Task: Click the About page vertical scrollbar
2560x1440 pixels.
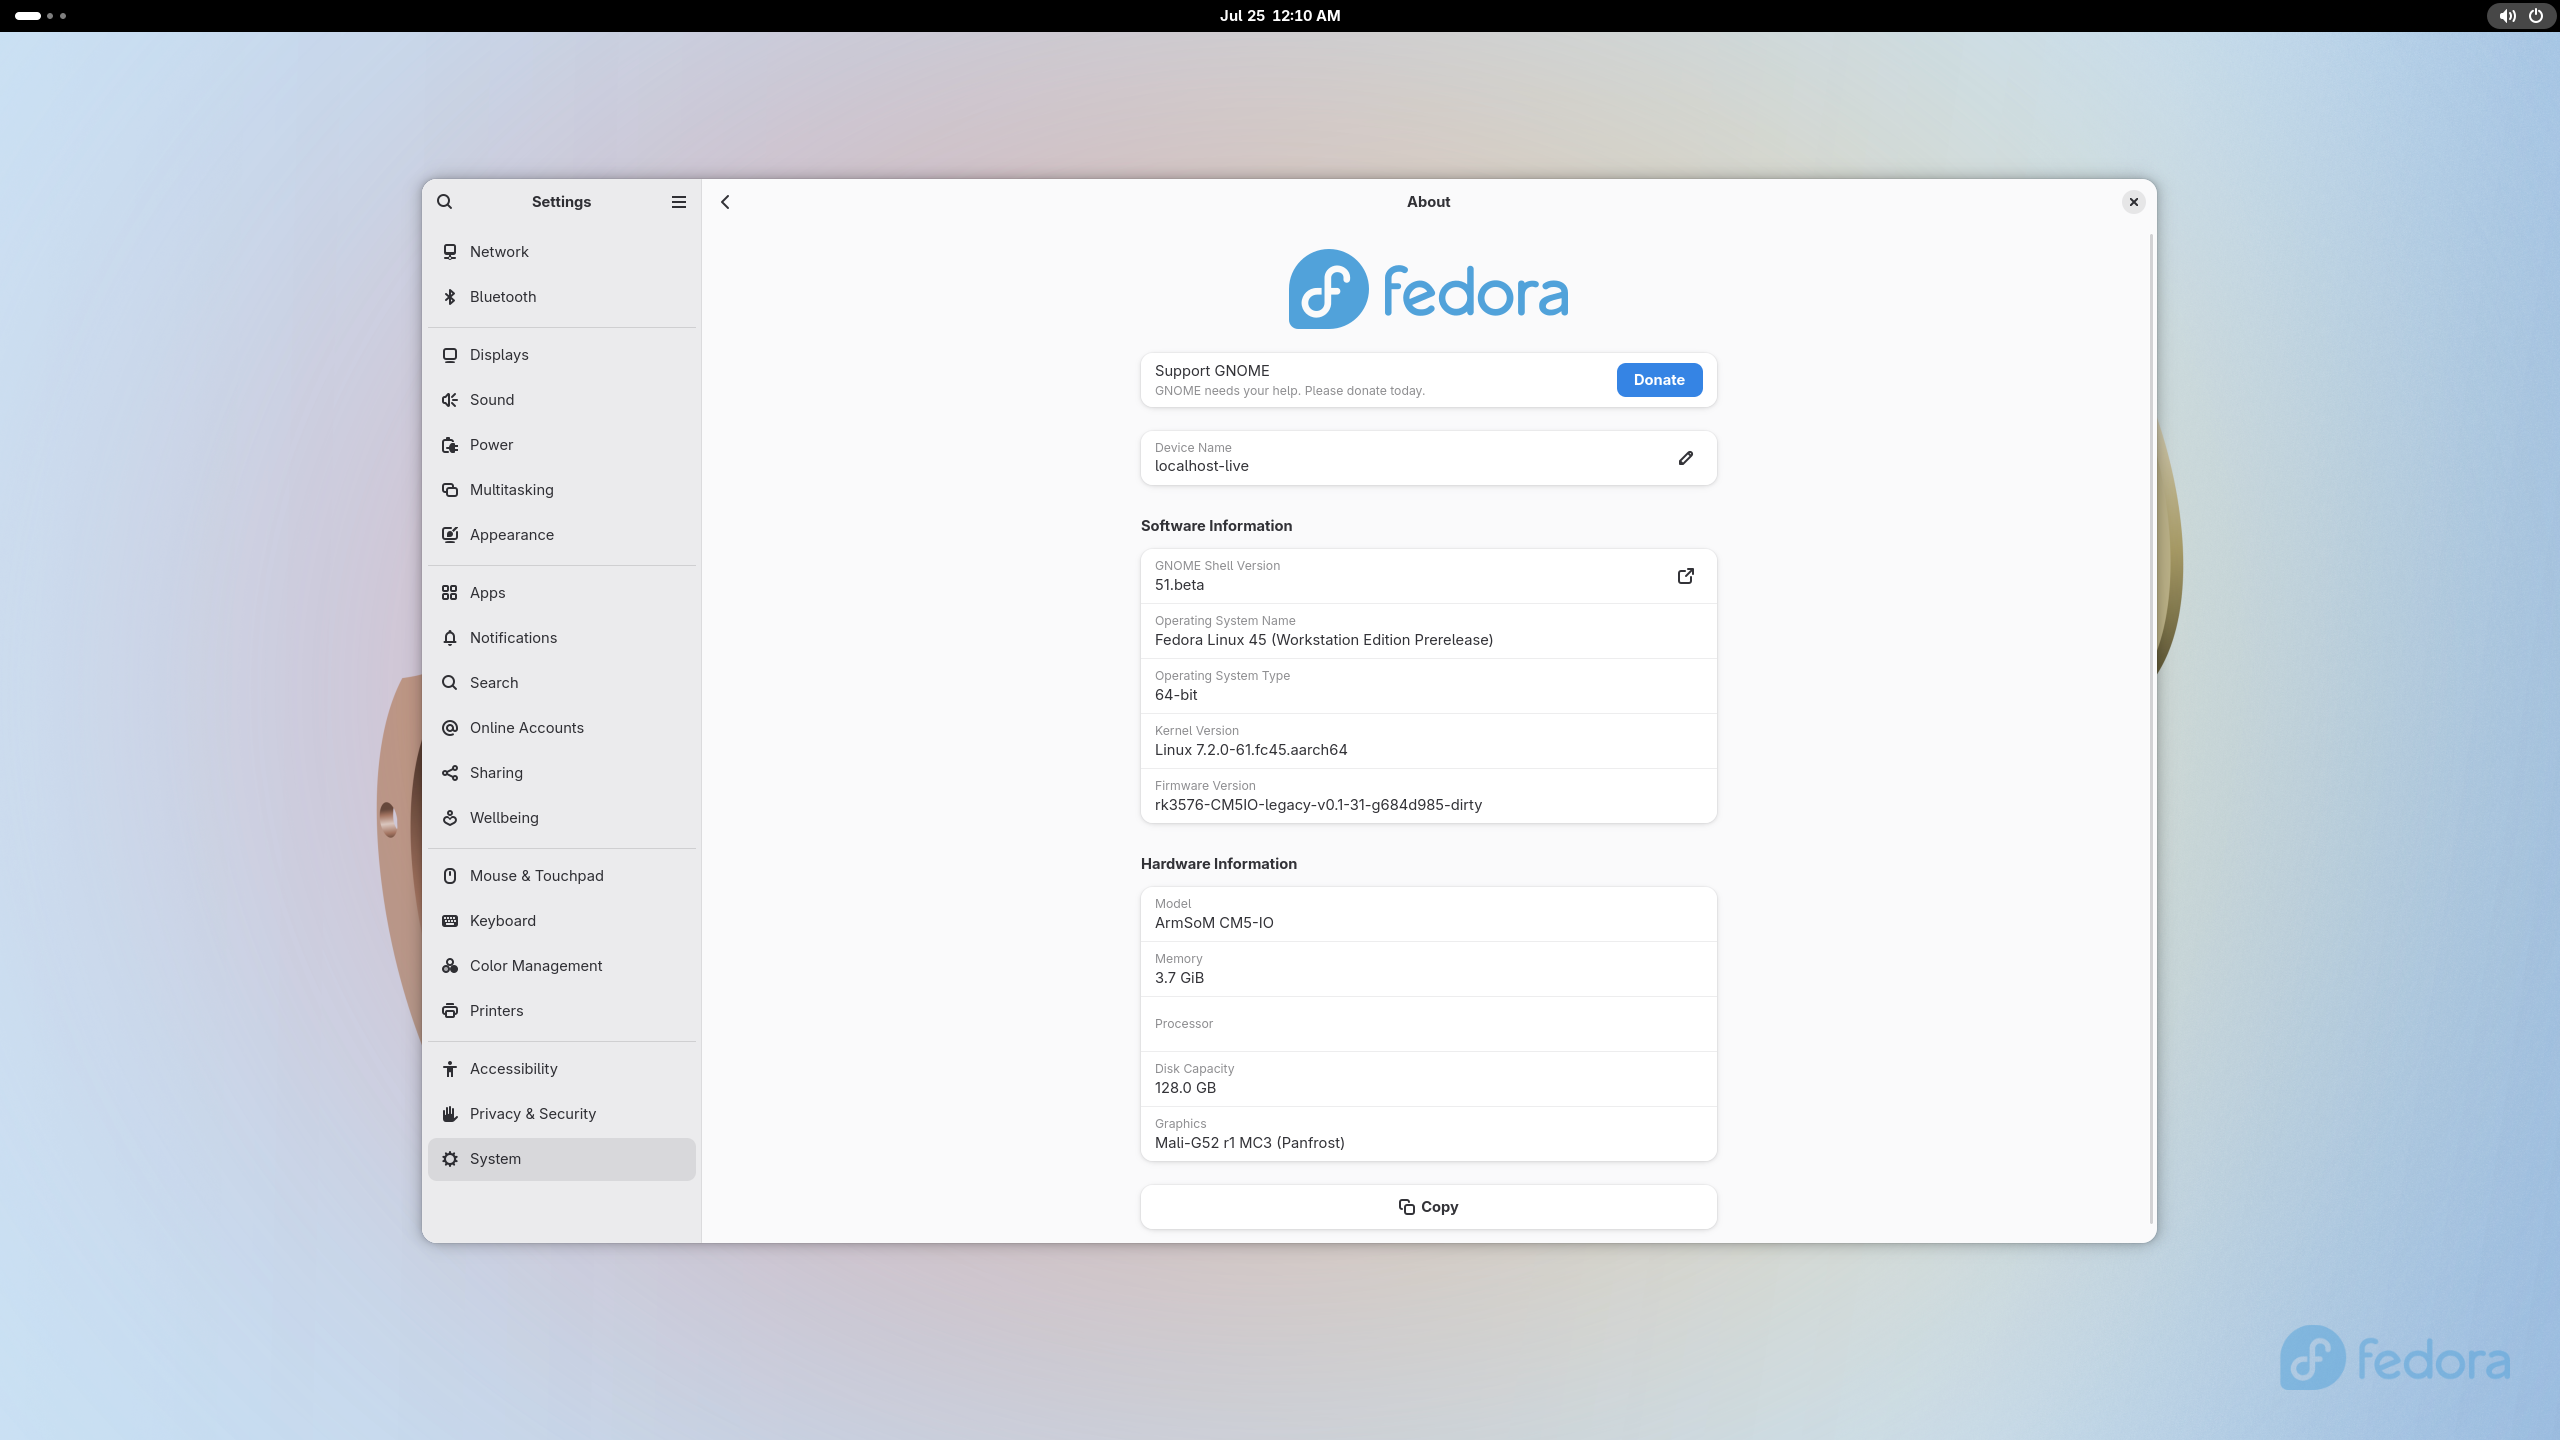Action: pos(2150,728)
